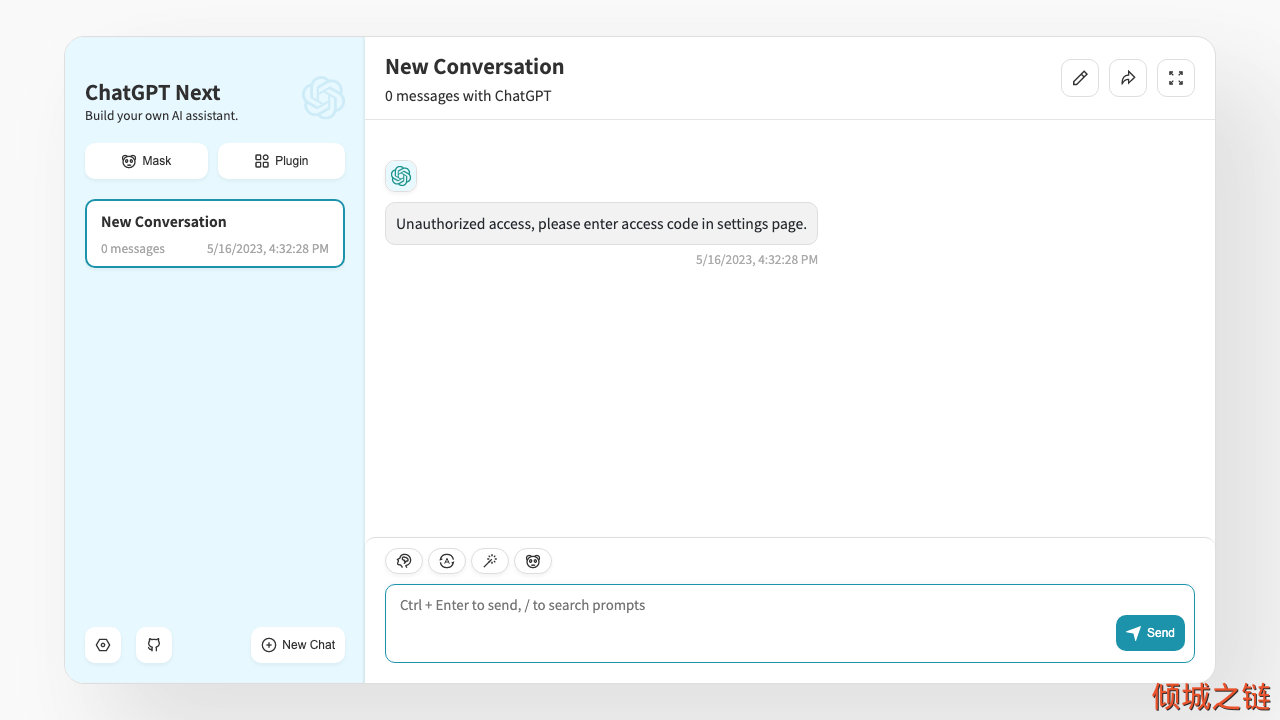Open masks via the panda icon above the input

click(x=533, y=561)
